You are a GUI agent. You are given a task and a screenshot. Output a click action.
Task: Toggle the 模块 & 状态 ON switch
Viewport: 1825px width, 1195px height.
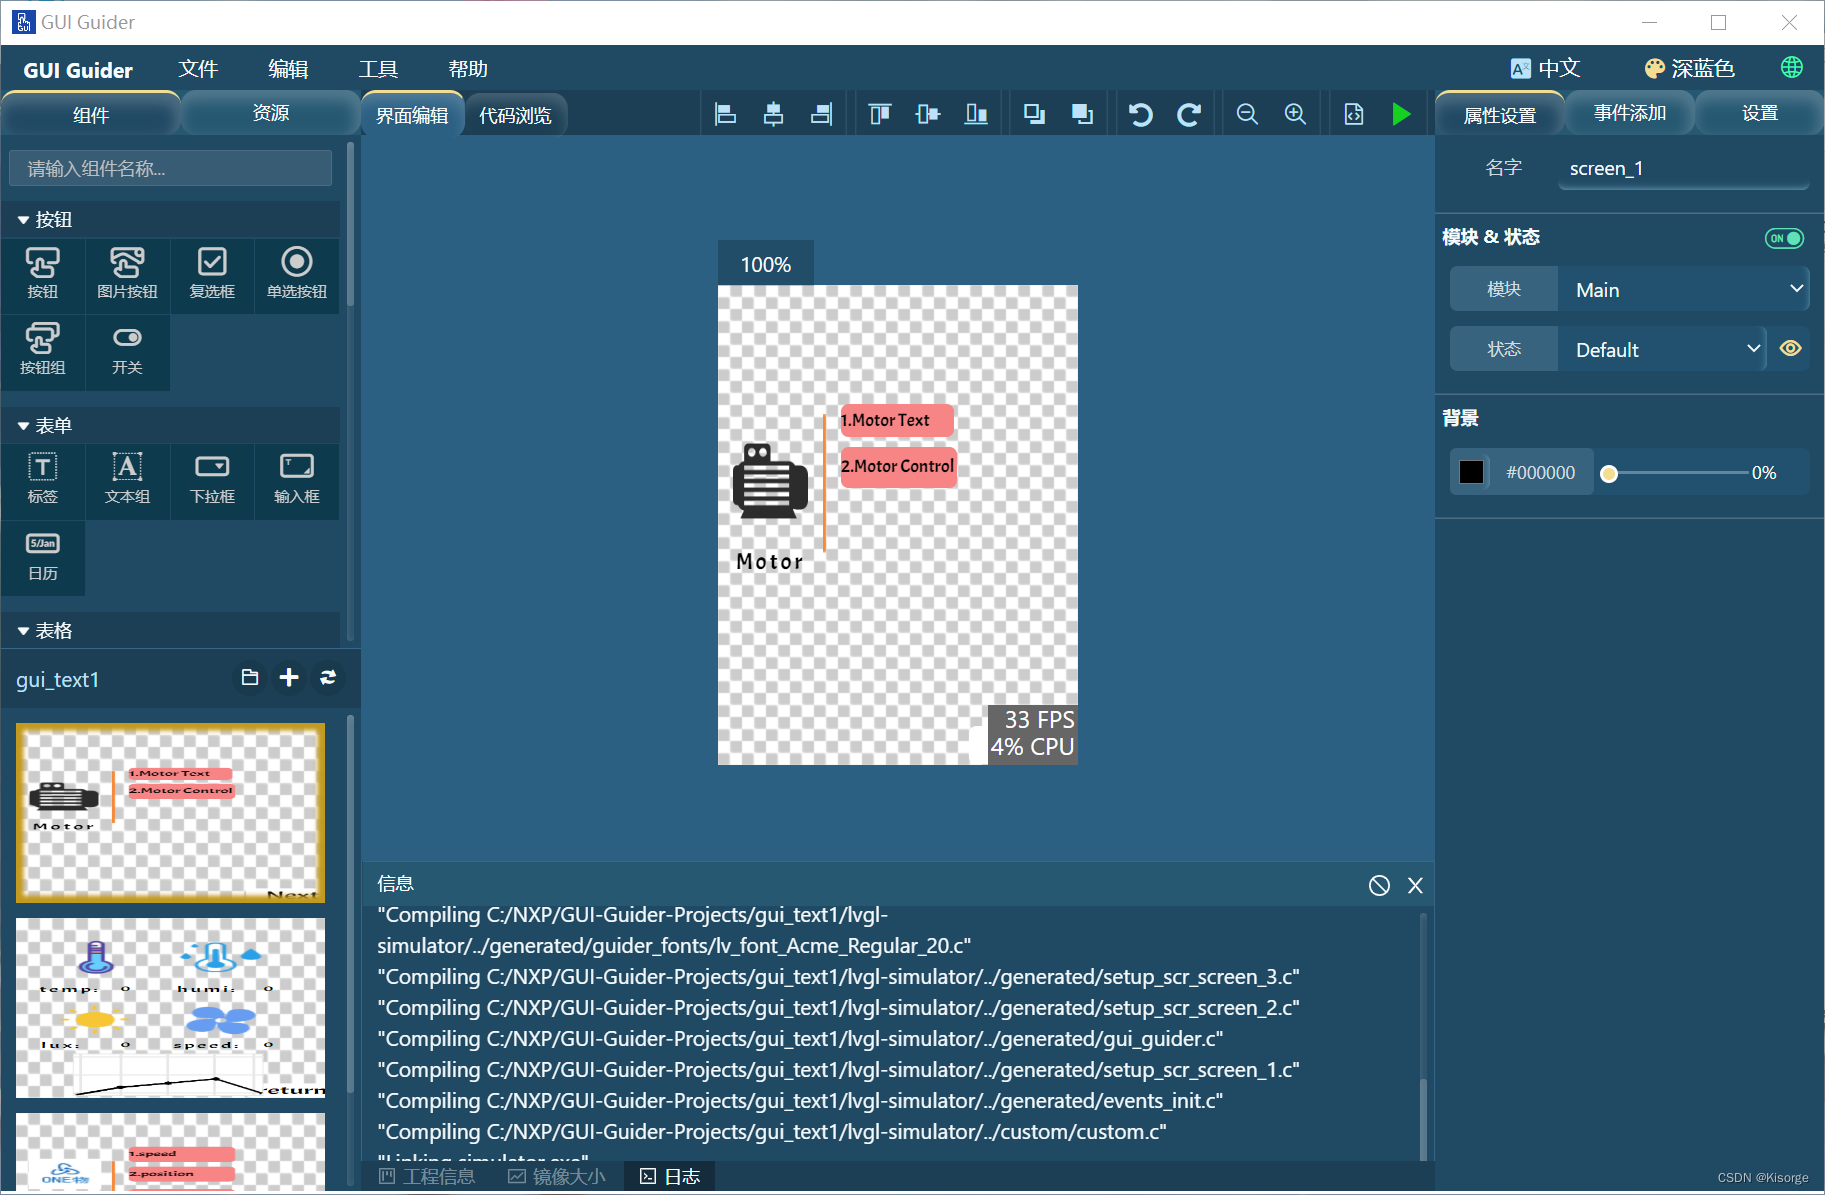(1784, 238)
